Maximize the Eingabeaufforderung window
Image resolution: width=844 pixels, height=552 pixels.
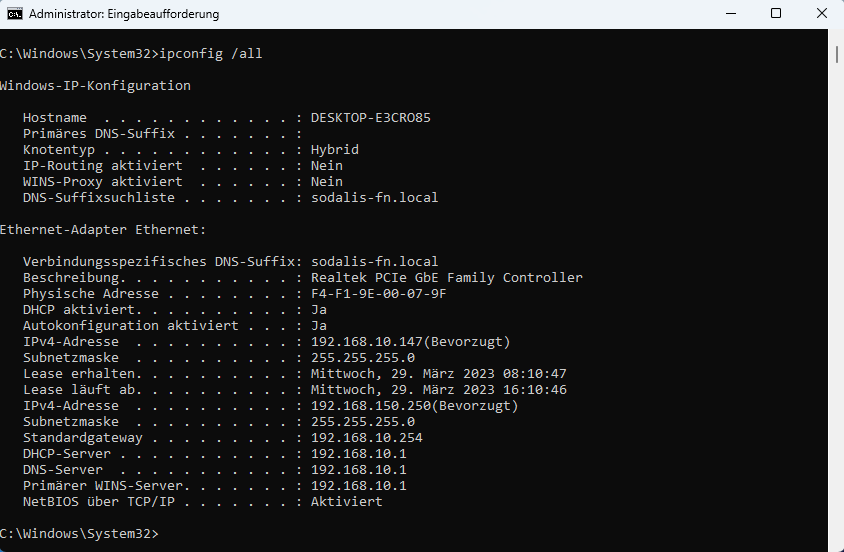click(776, 13)
